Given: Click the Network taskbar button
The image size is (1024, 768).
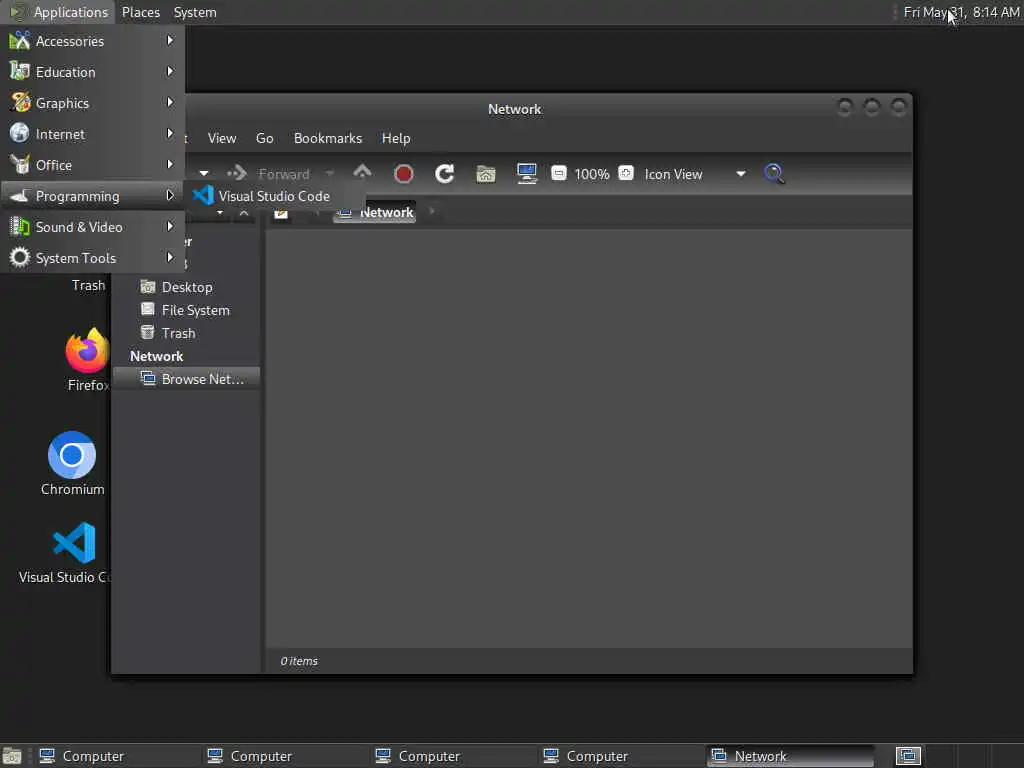Looking at the screenshot, I should [x=790, y=756].
